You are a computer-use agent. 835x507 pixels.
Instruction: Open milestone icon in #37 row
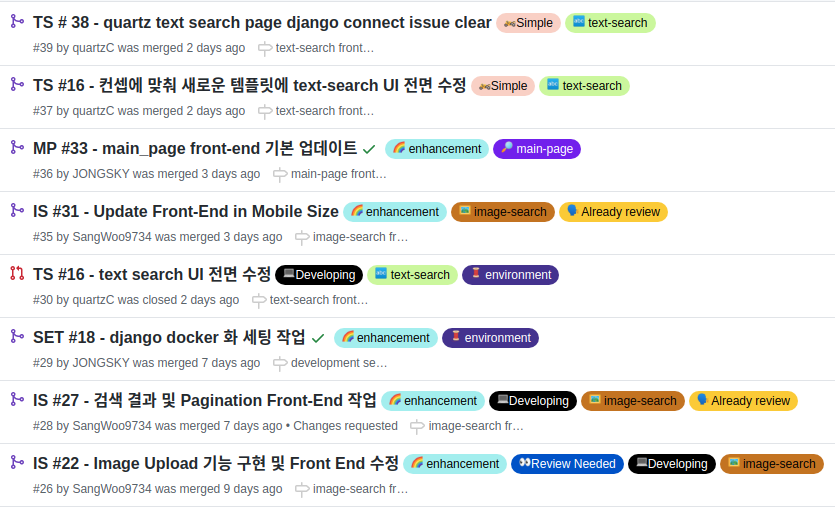[x=264, y=112]
